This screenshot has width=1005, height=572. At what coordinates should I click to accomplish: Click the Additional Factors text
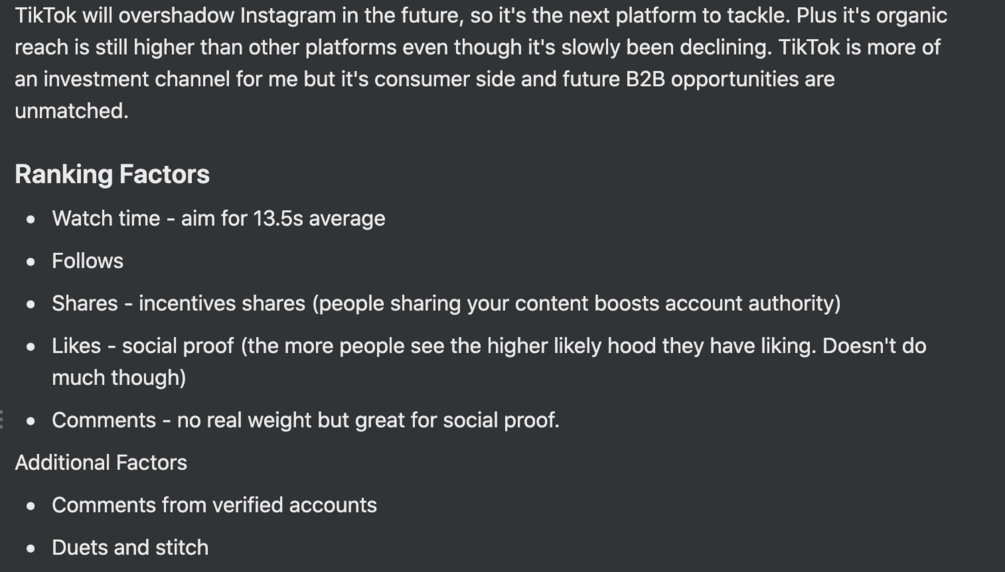101,463
